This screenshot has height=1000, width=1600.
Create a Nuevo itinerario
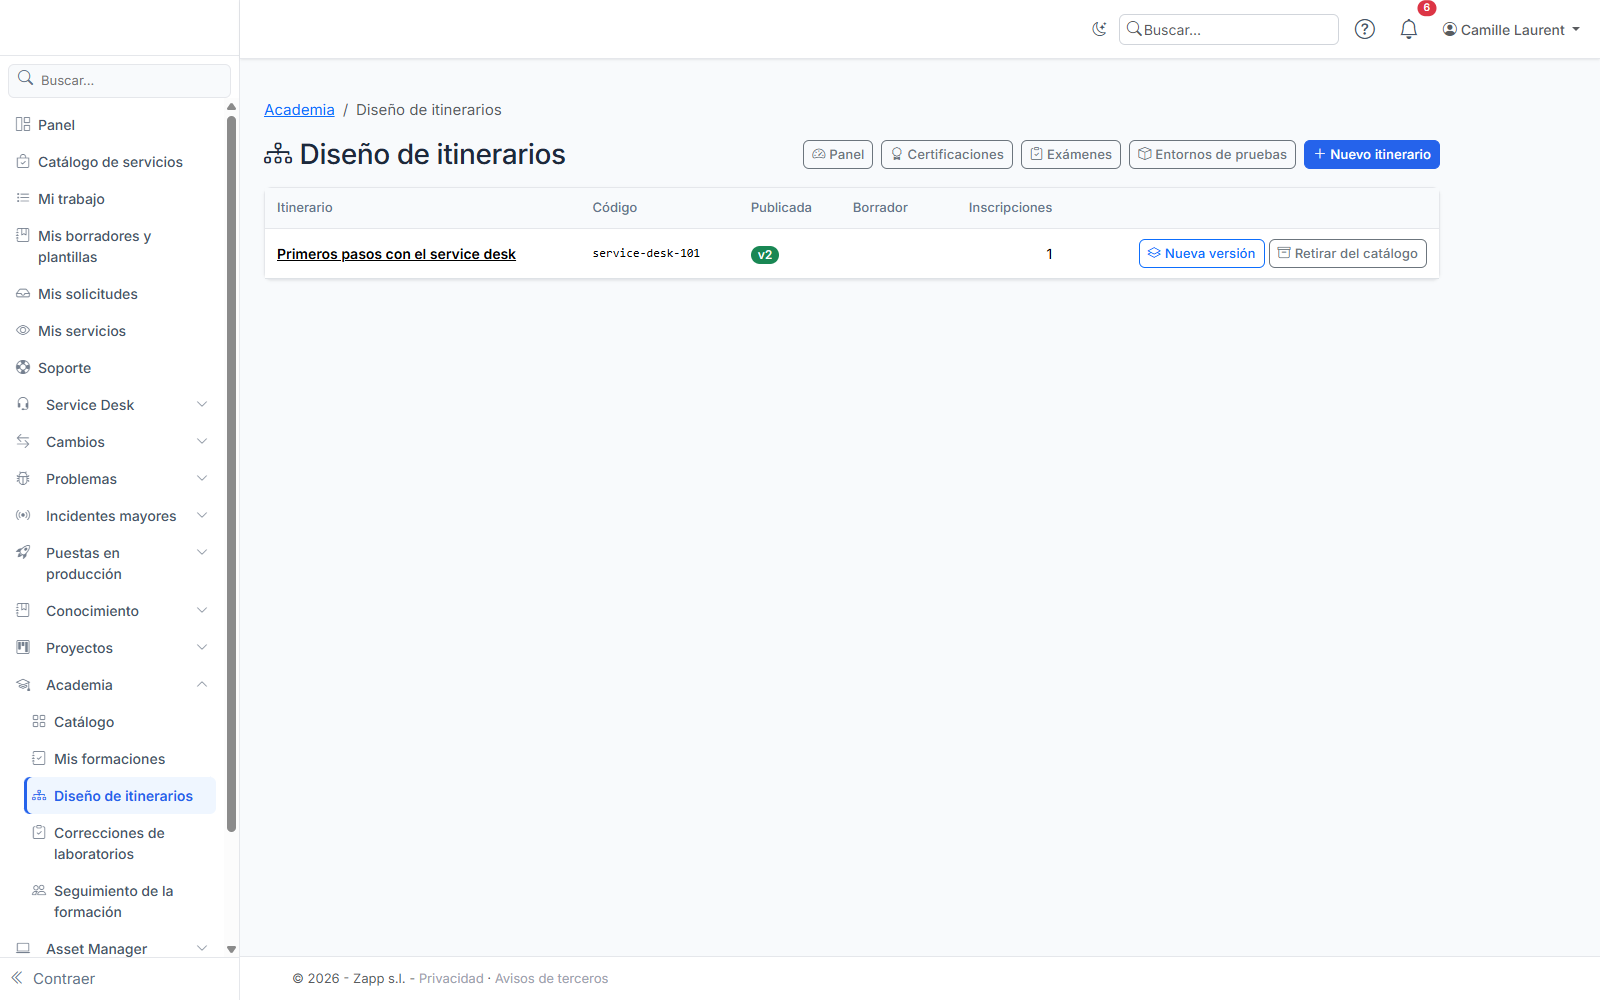1372,154
